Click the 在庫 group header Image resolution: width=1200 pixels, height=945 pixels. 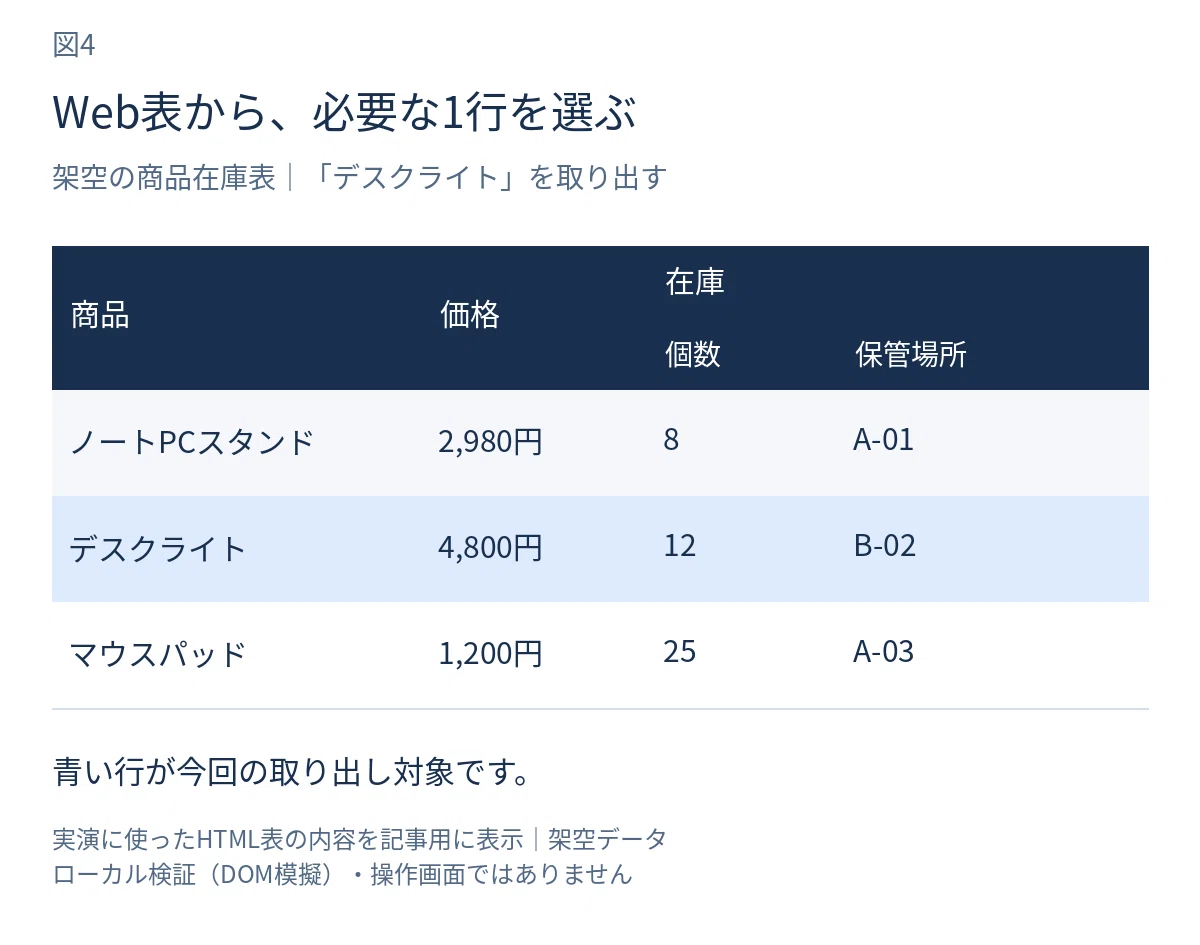click(695, 283)
